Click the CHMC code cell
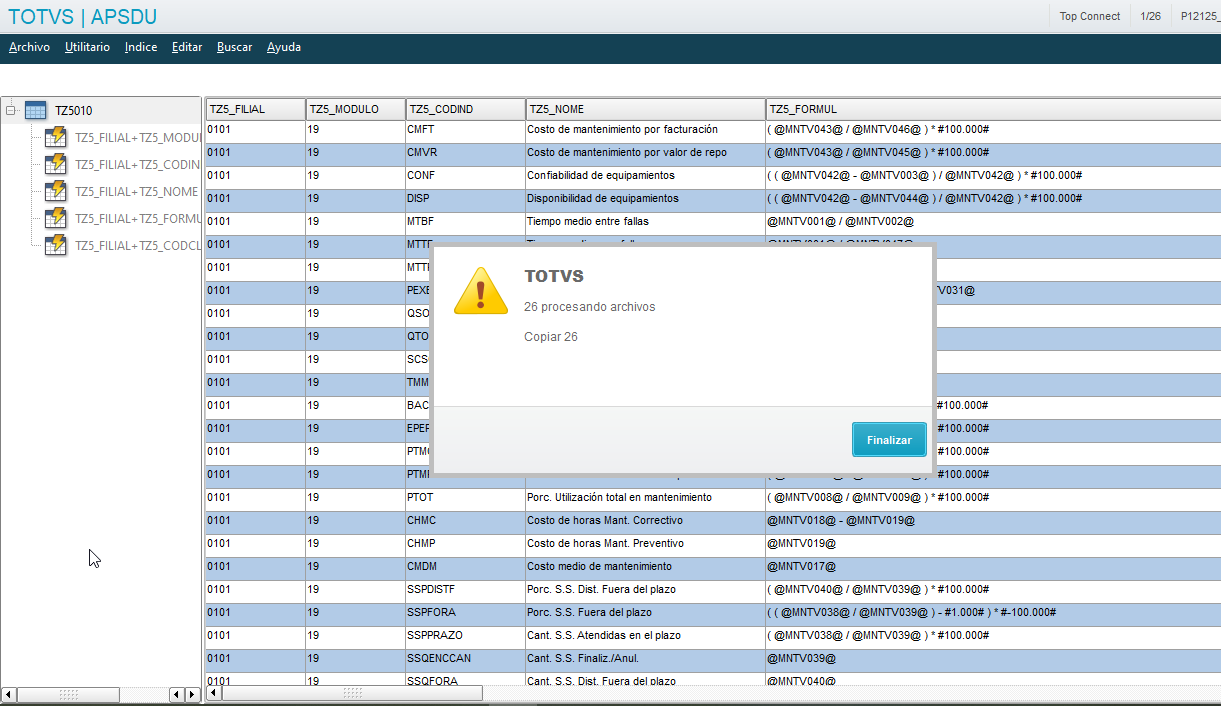1221x706 pixels. (x=465, y=521)
